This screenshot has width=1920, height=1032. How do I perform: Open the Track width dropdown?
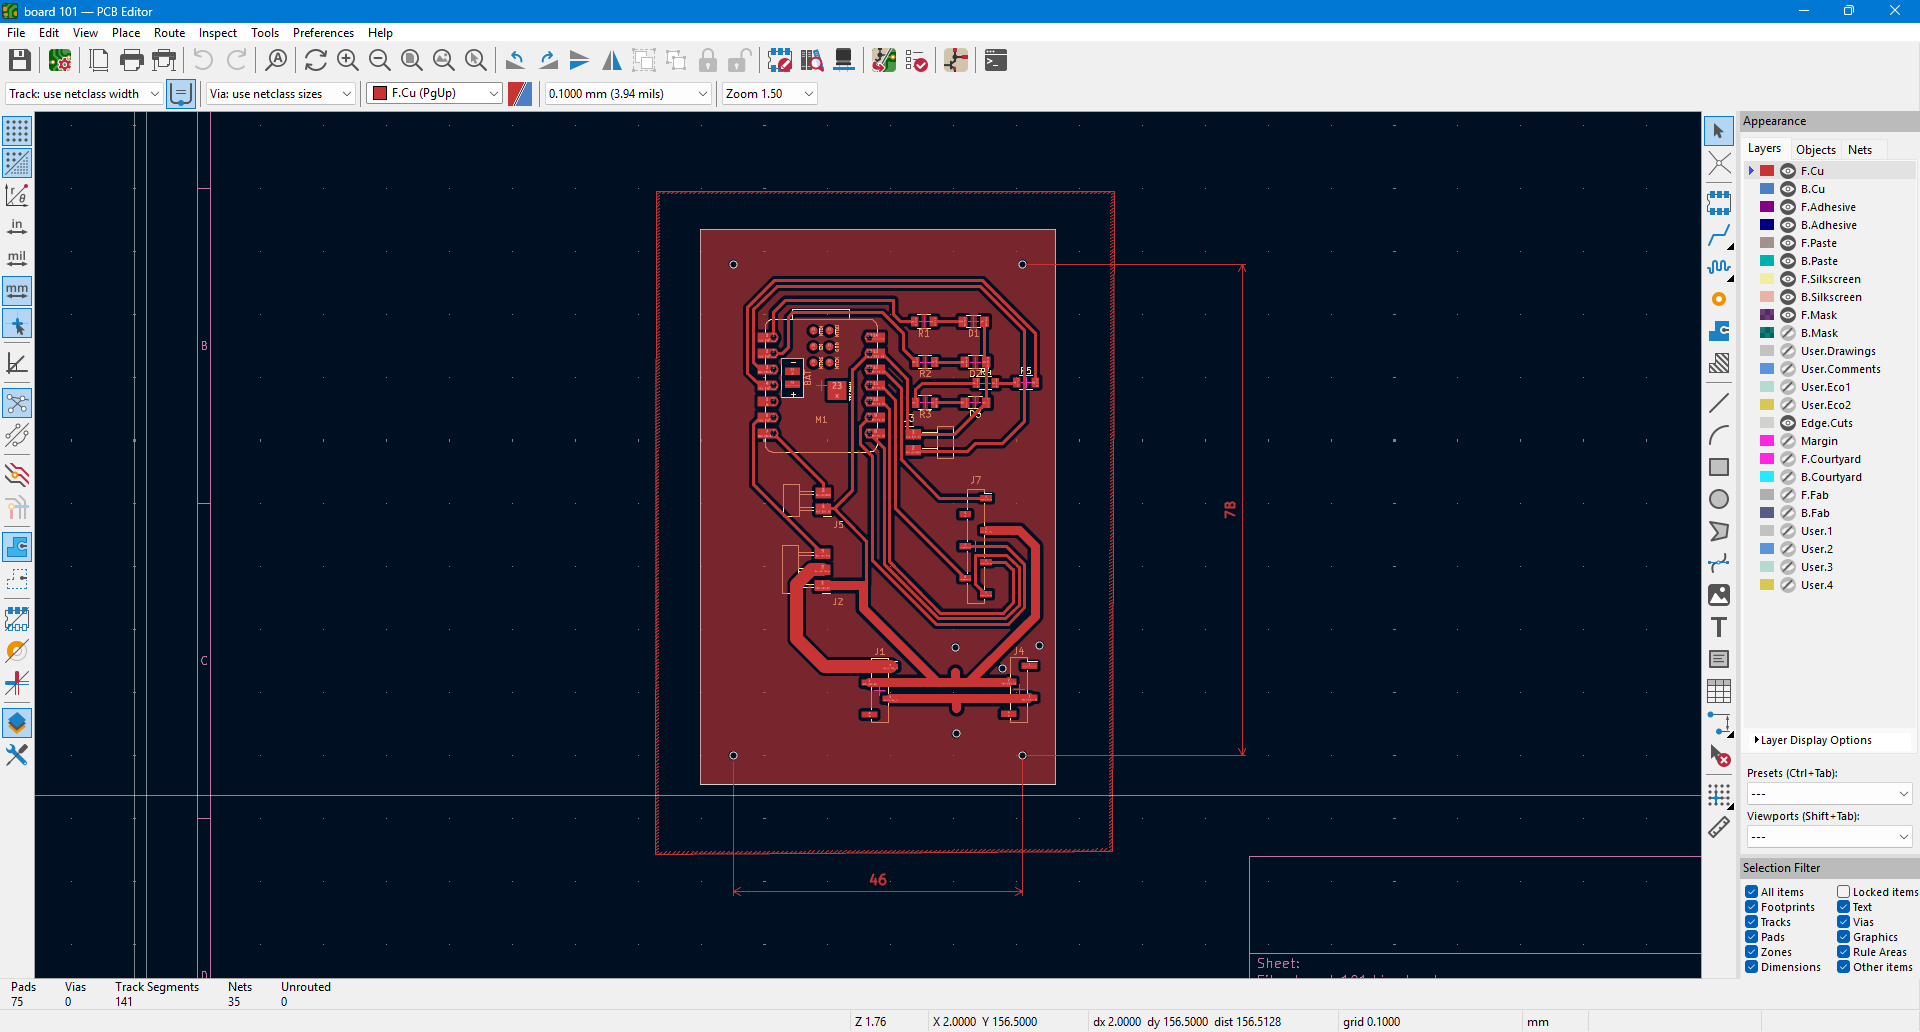coord(84,94)
